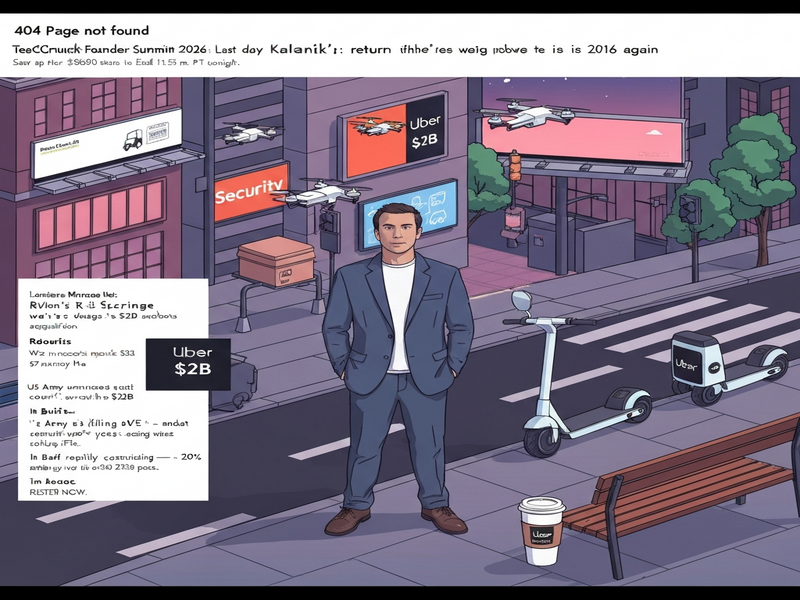The height and width of the screenshot is (600, 800).
Task: Click the card line ending with "20%"
Action: [x=115, y=457]
